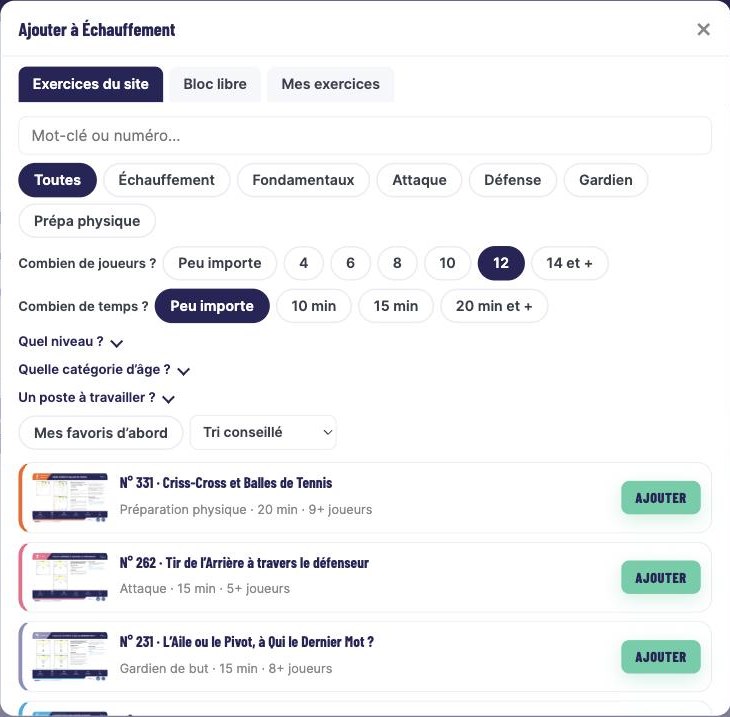The height and width of the screenshot is (717, 730).
Task: Open the Tri conseillé sort dropdown
Action: pyautogui.click(x=263, y=433)
